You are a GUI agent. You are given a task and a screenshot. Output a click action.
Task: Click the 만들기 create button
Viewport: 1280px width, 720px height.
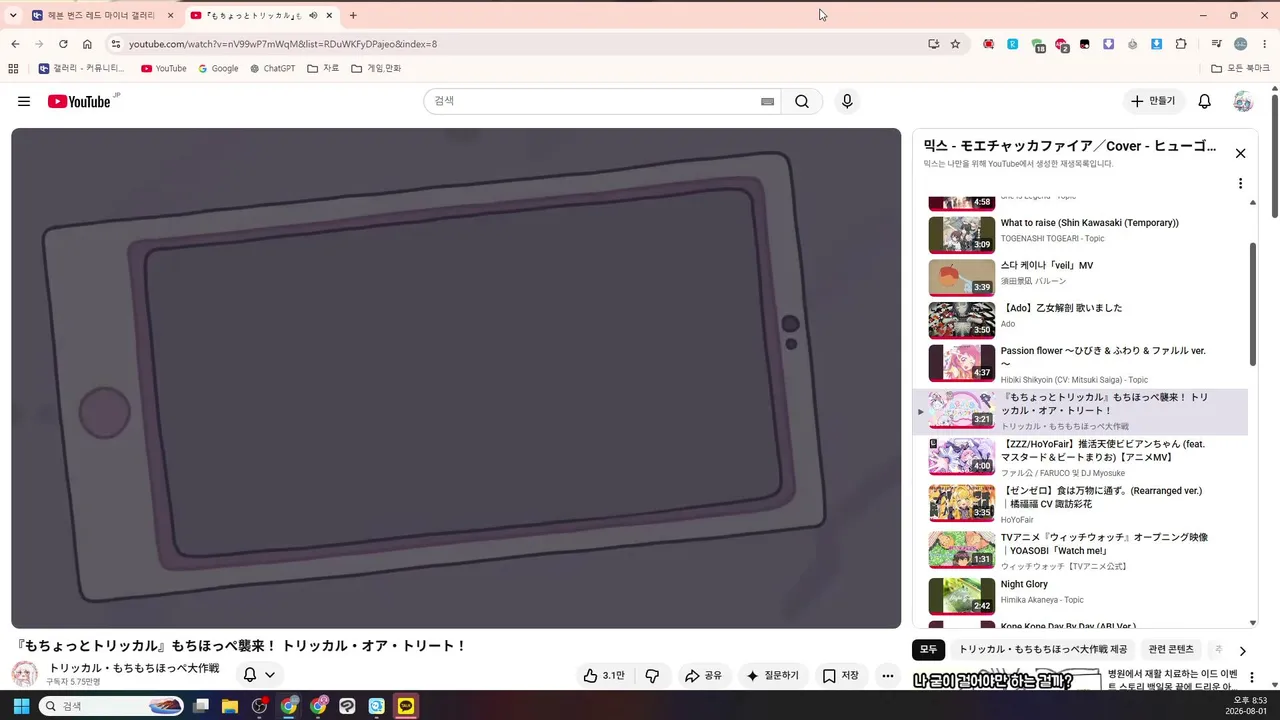1153,101
